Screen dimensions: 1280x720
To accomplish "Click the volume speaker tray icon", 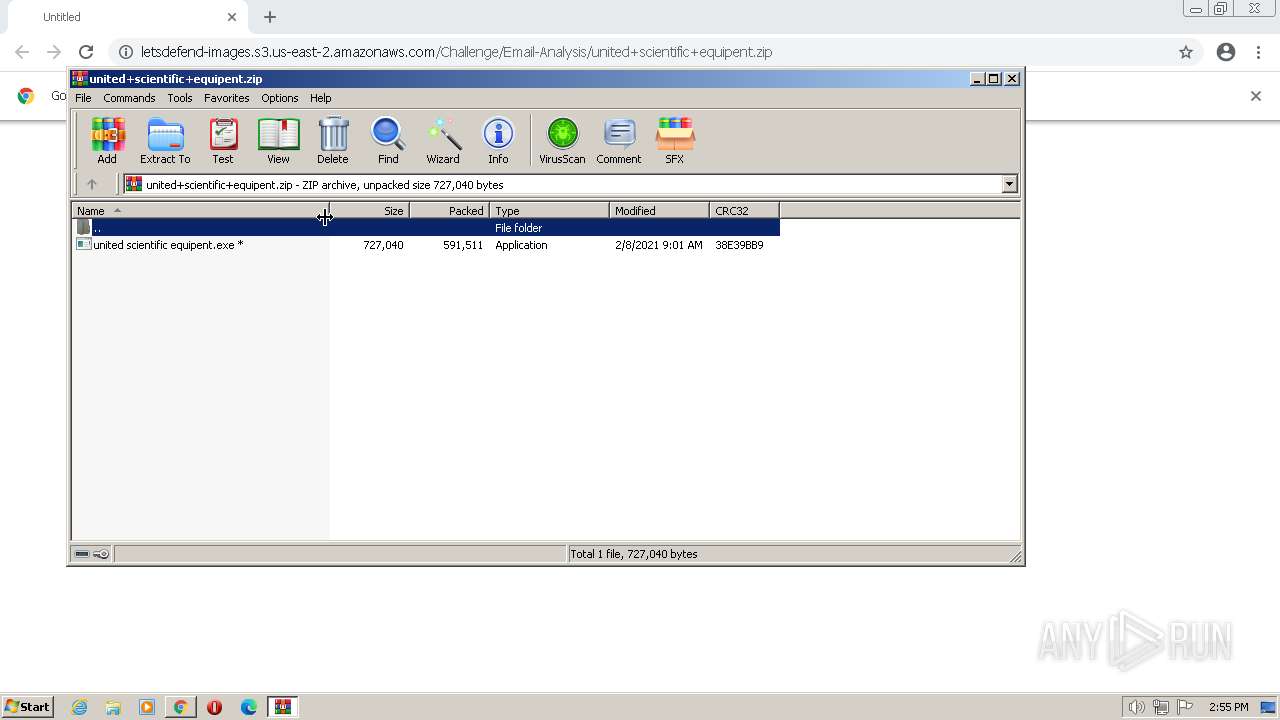I will pyautogui.click(x=1136, y=707).
